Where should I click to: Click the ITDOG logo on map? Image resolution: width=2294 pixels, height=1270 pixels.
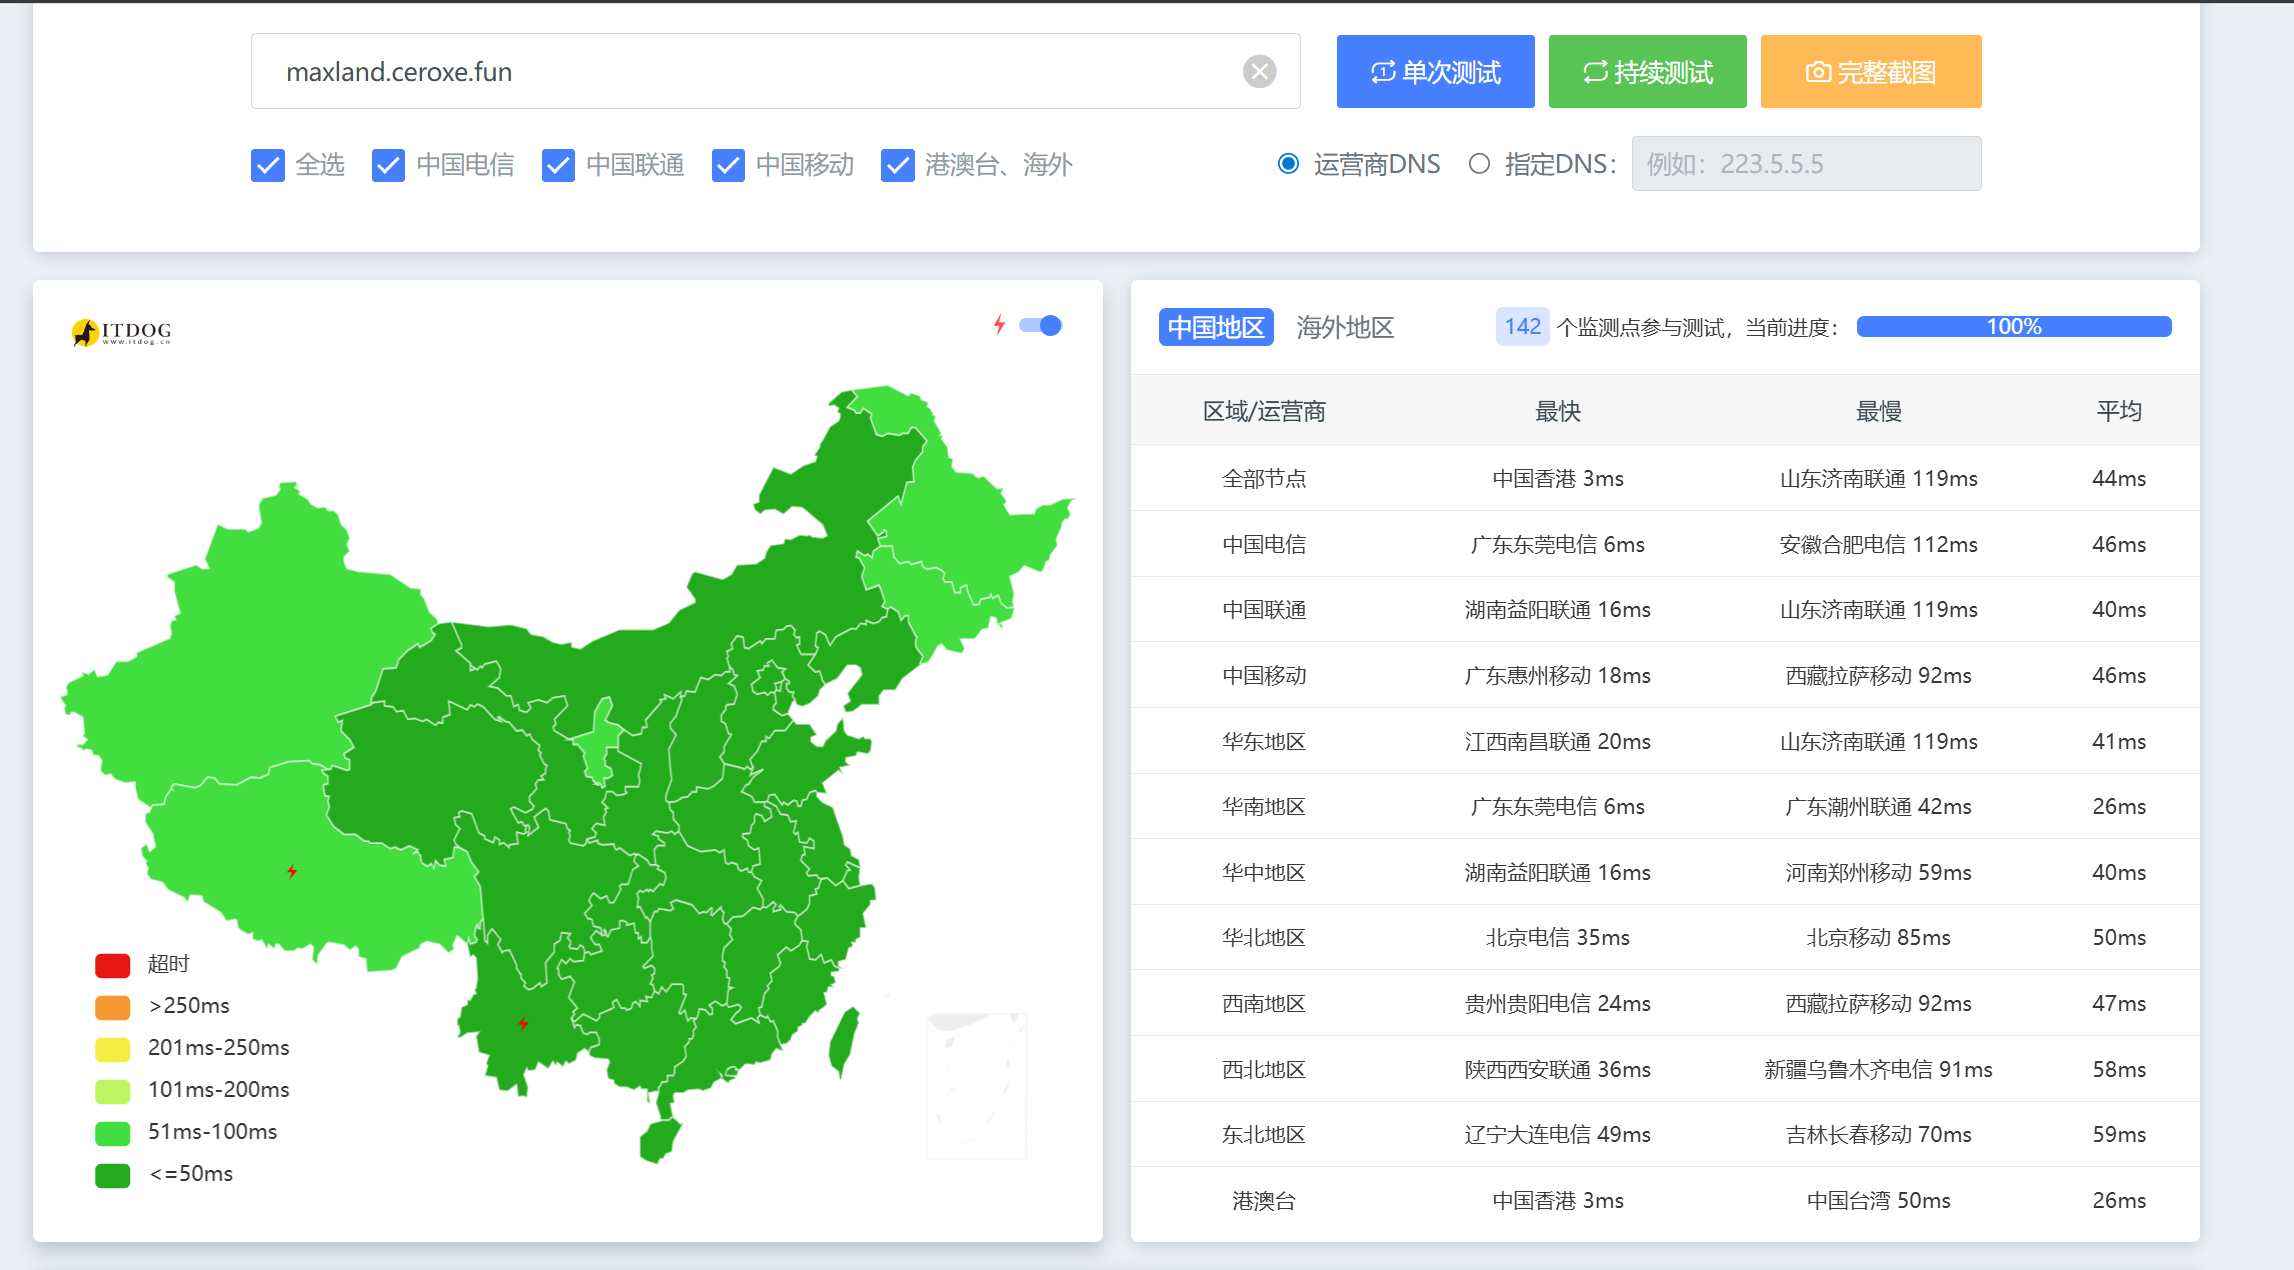pyautogui.click(x=121, y=332)
